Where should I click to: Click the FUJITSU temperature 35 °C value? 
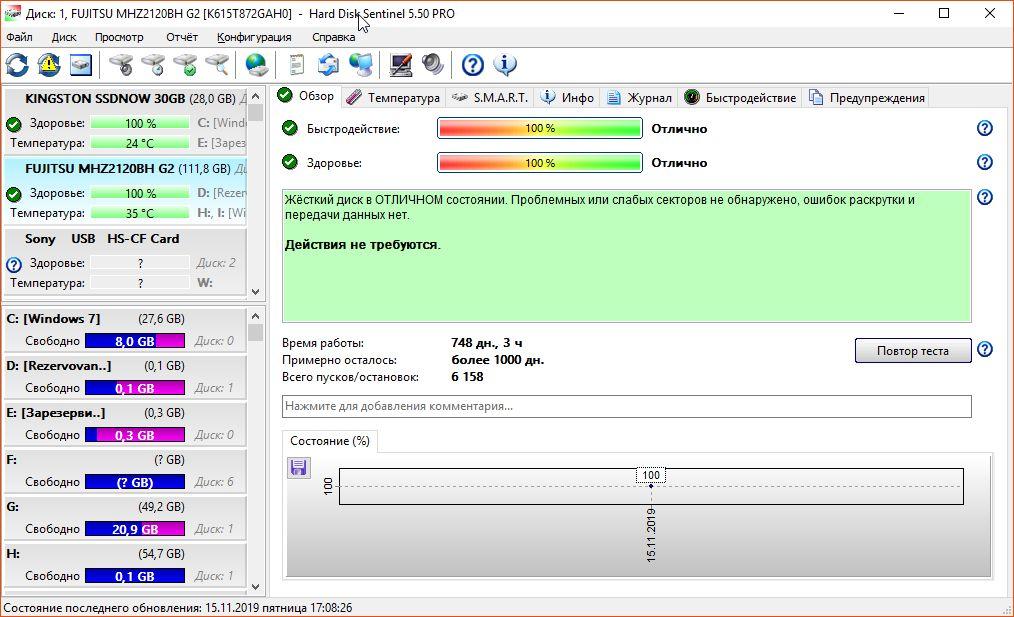[140, 213]
